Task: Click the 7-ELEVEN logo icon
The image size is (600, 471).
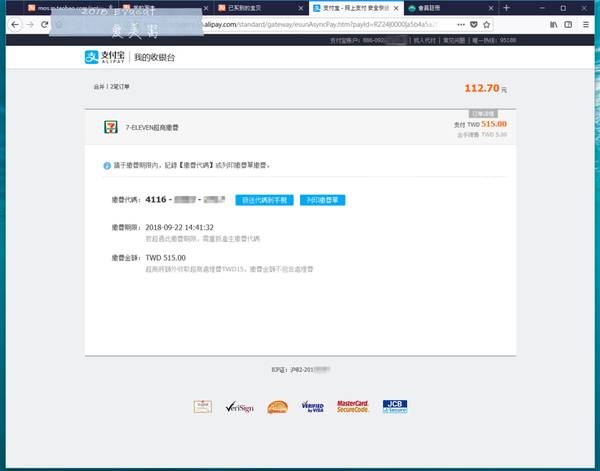Action: click(x=111, y=127)
